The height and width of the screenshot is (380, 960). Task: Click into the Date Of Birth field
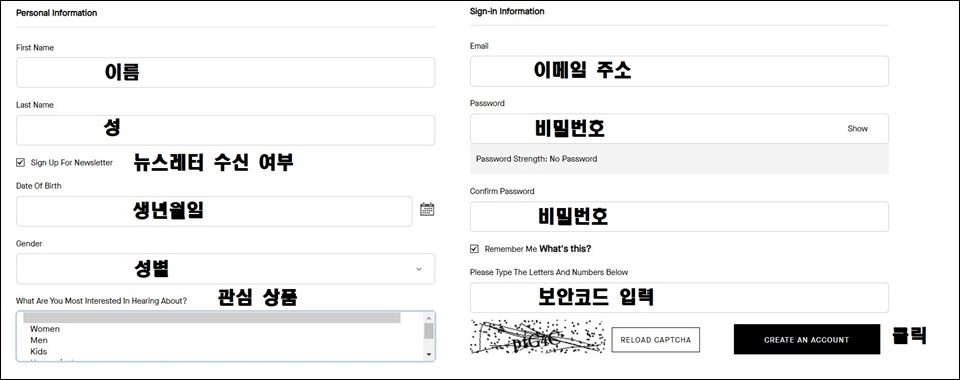[x=214, y=211]
